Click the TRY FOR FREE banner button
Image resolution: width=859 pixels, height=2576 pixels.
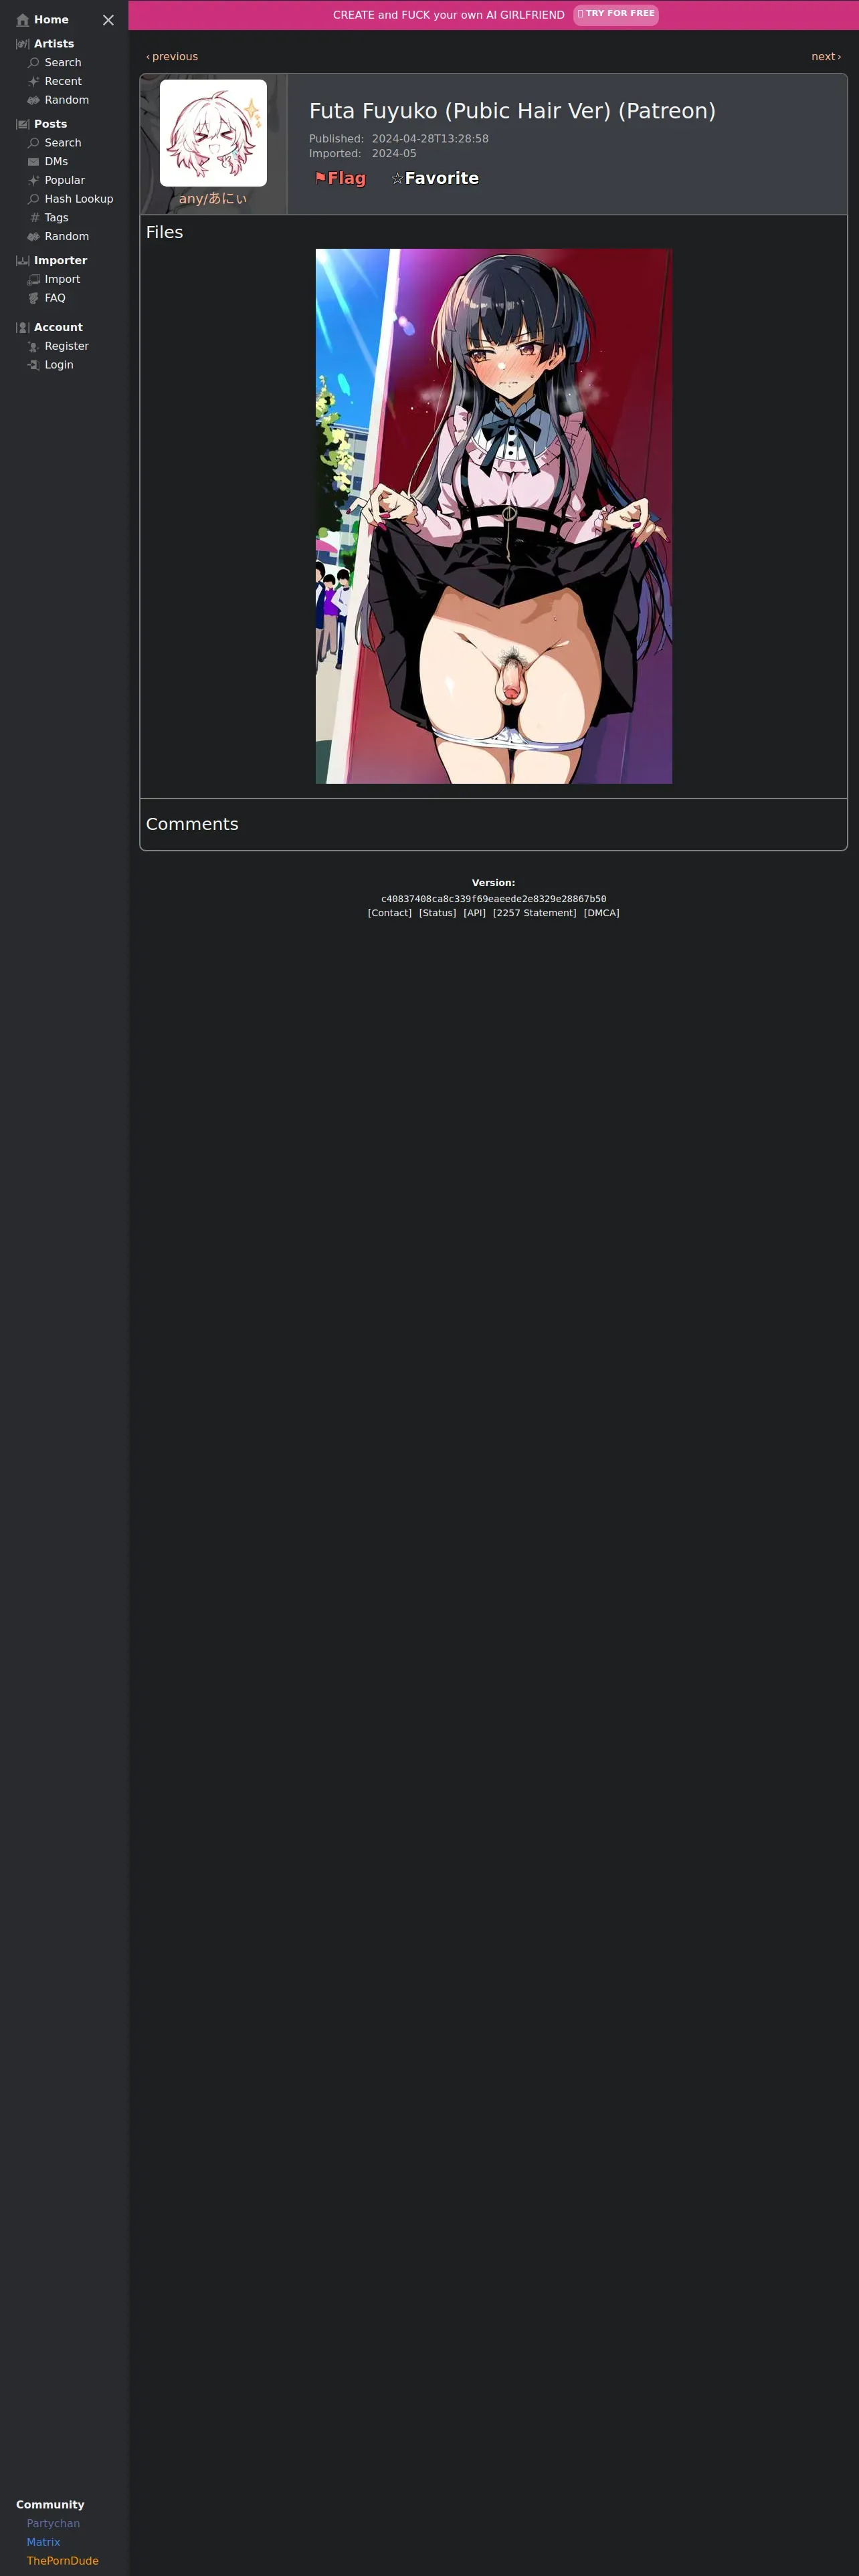(616, 14)
